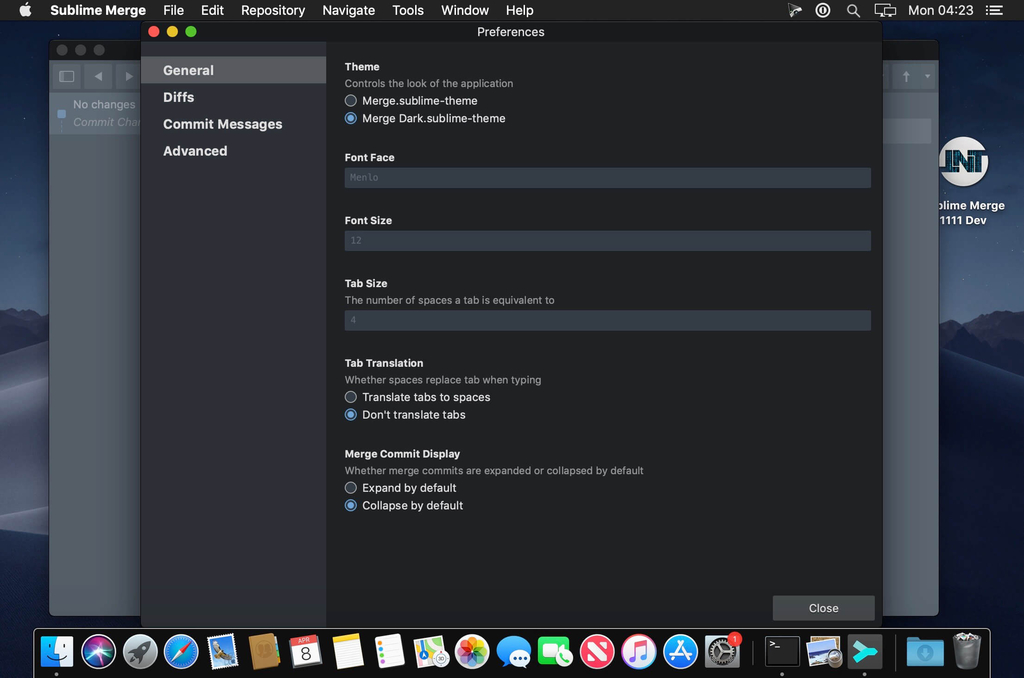Open the Repository menu

273,11
